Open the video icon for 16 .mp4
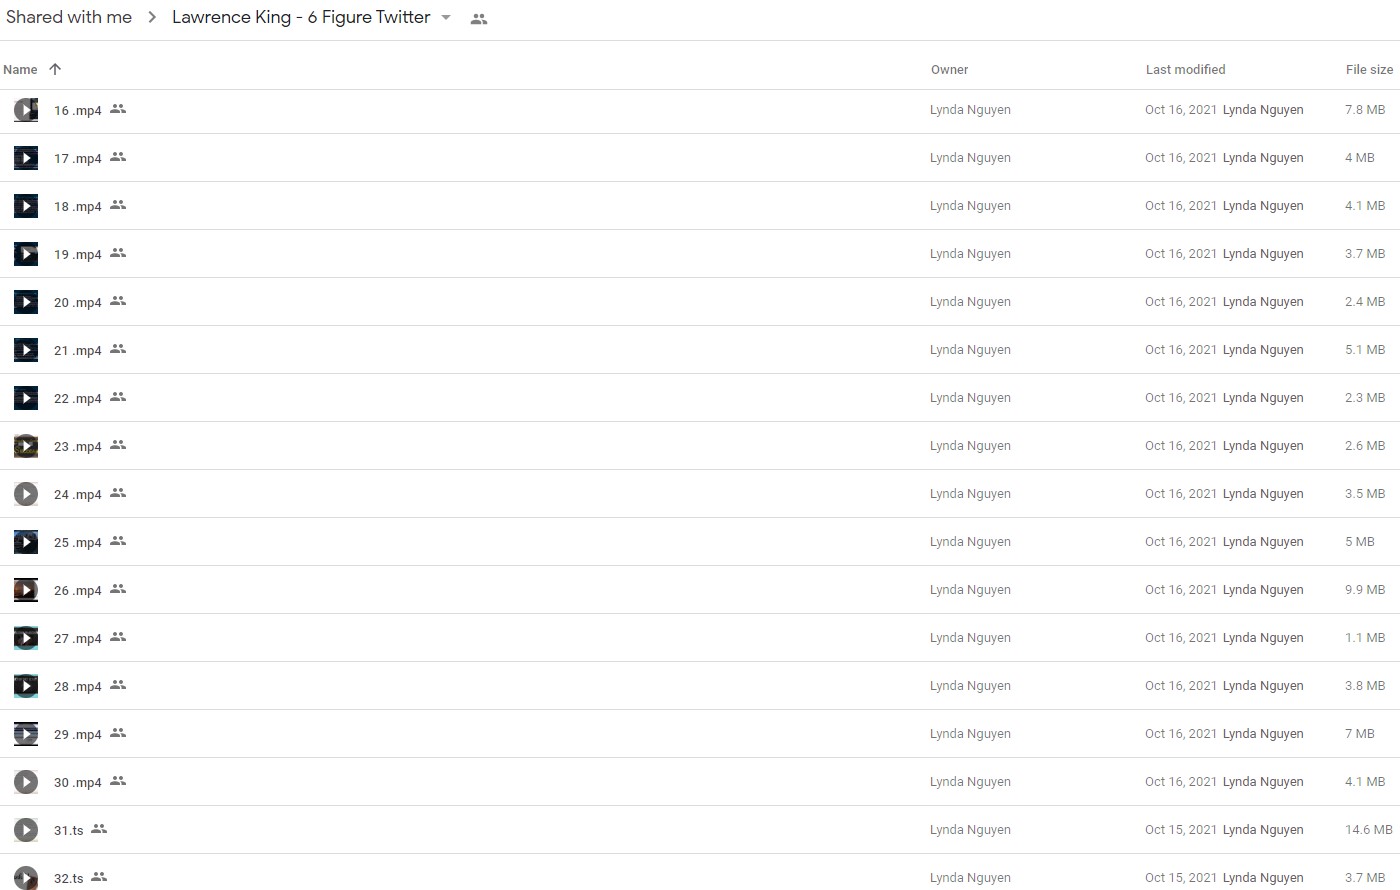1400x890 pixels. pos(26,110)
